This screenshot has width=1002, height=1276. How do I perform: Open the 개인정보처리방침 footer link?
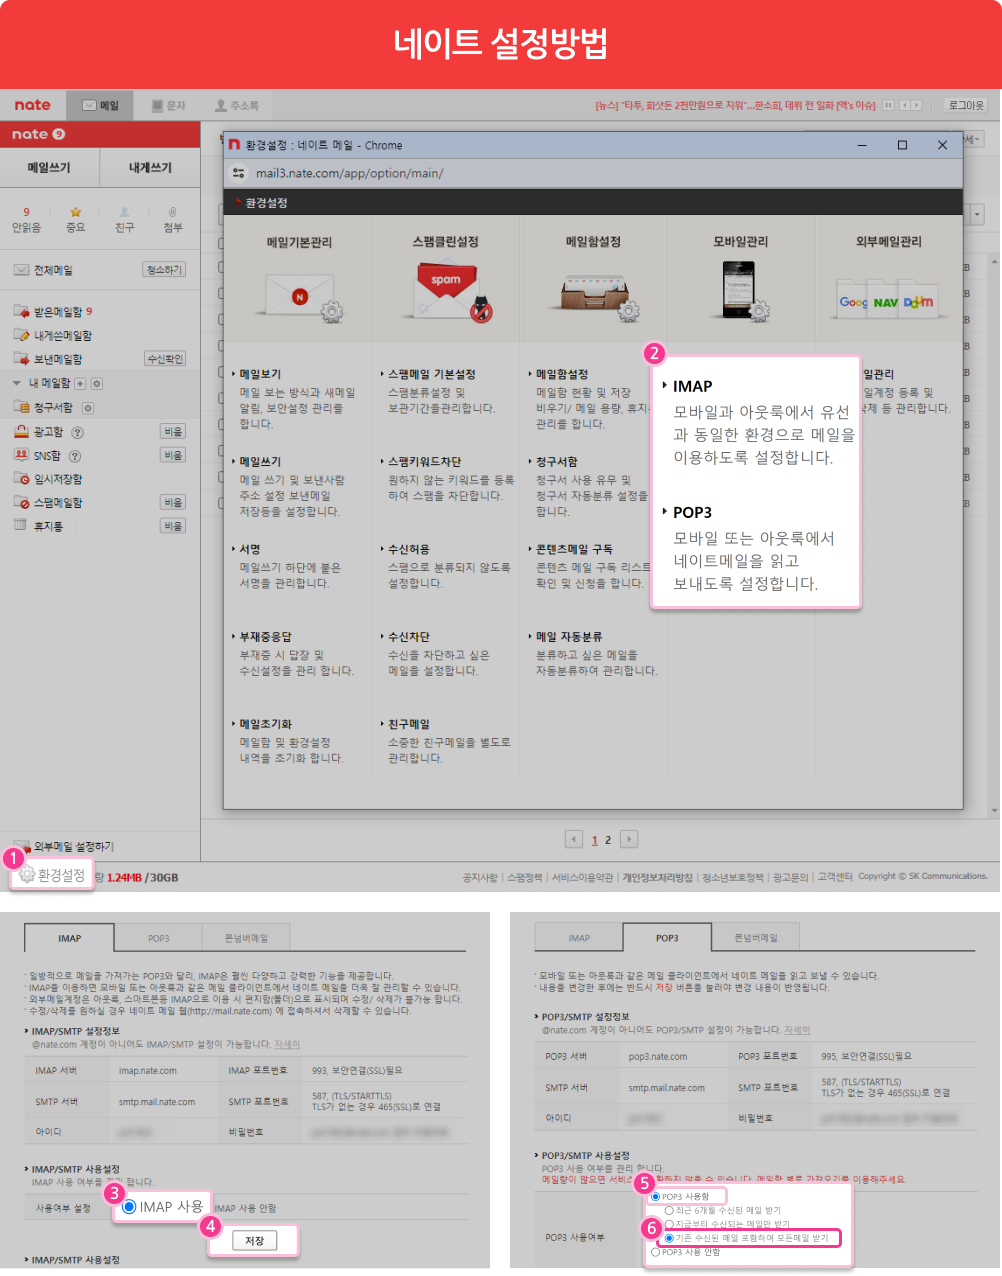coord(658,877)
